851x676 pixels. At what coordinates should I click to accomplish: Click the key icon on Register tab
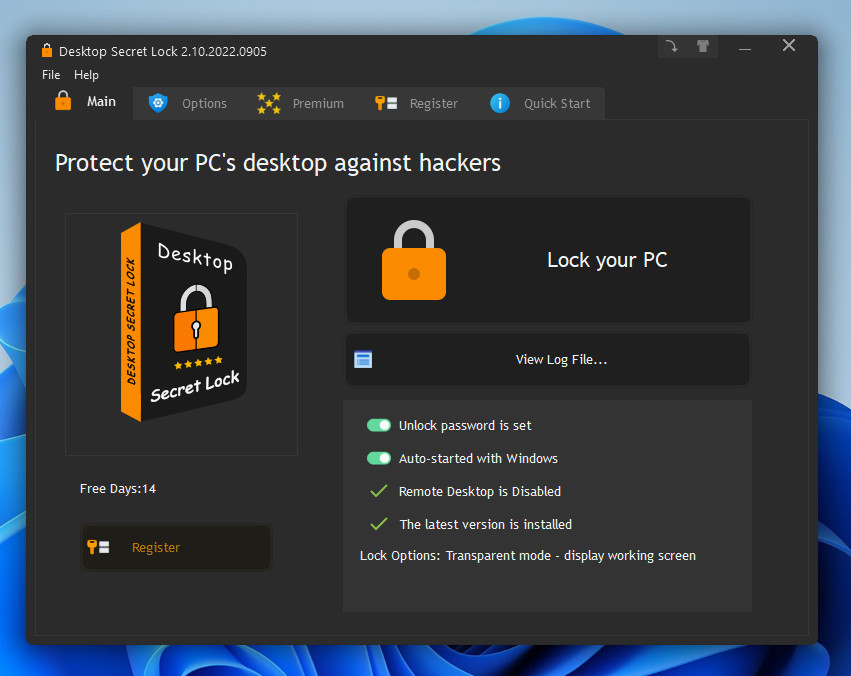click(386, 103)
